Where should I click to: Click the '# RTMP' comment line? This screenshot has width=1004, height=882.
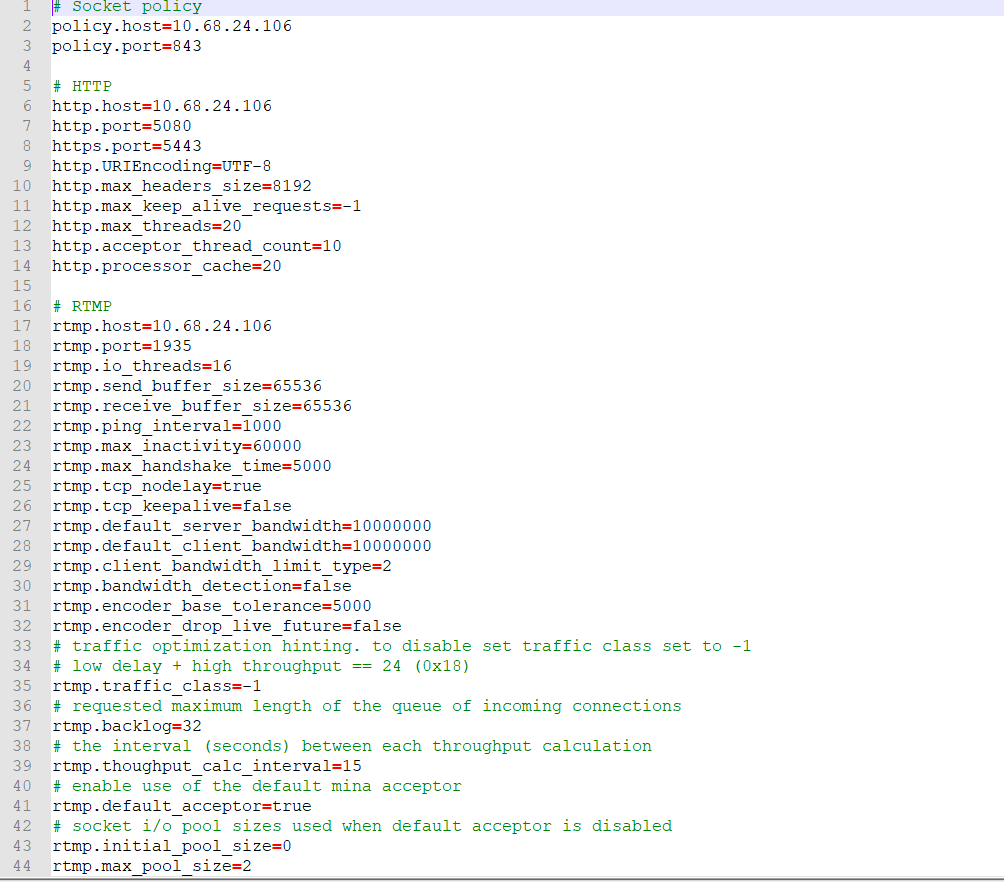click(x=82, y=306)
